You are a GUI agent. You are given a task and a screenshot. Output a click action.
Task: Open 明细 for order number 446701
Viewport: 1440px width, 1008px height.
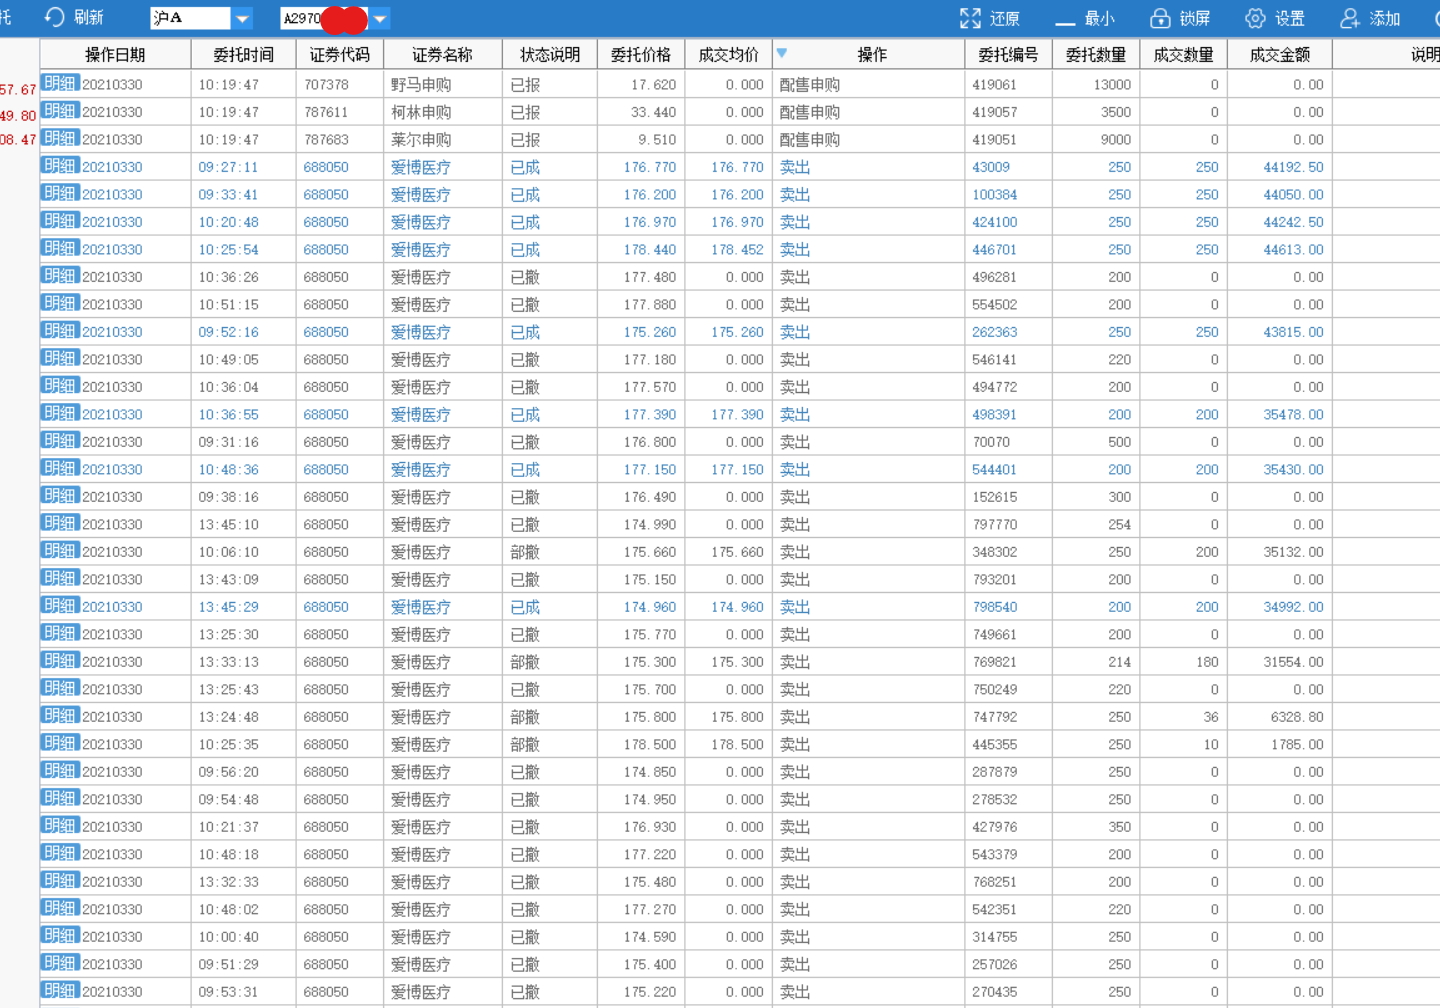pos(60,249)
